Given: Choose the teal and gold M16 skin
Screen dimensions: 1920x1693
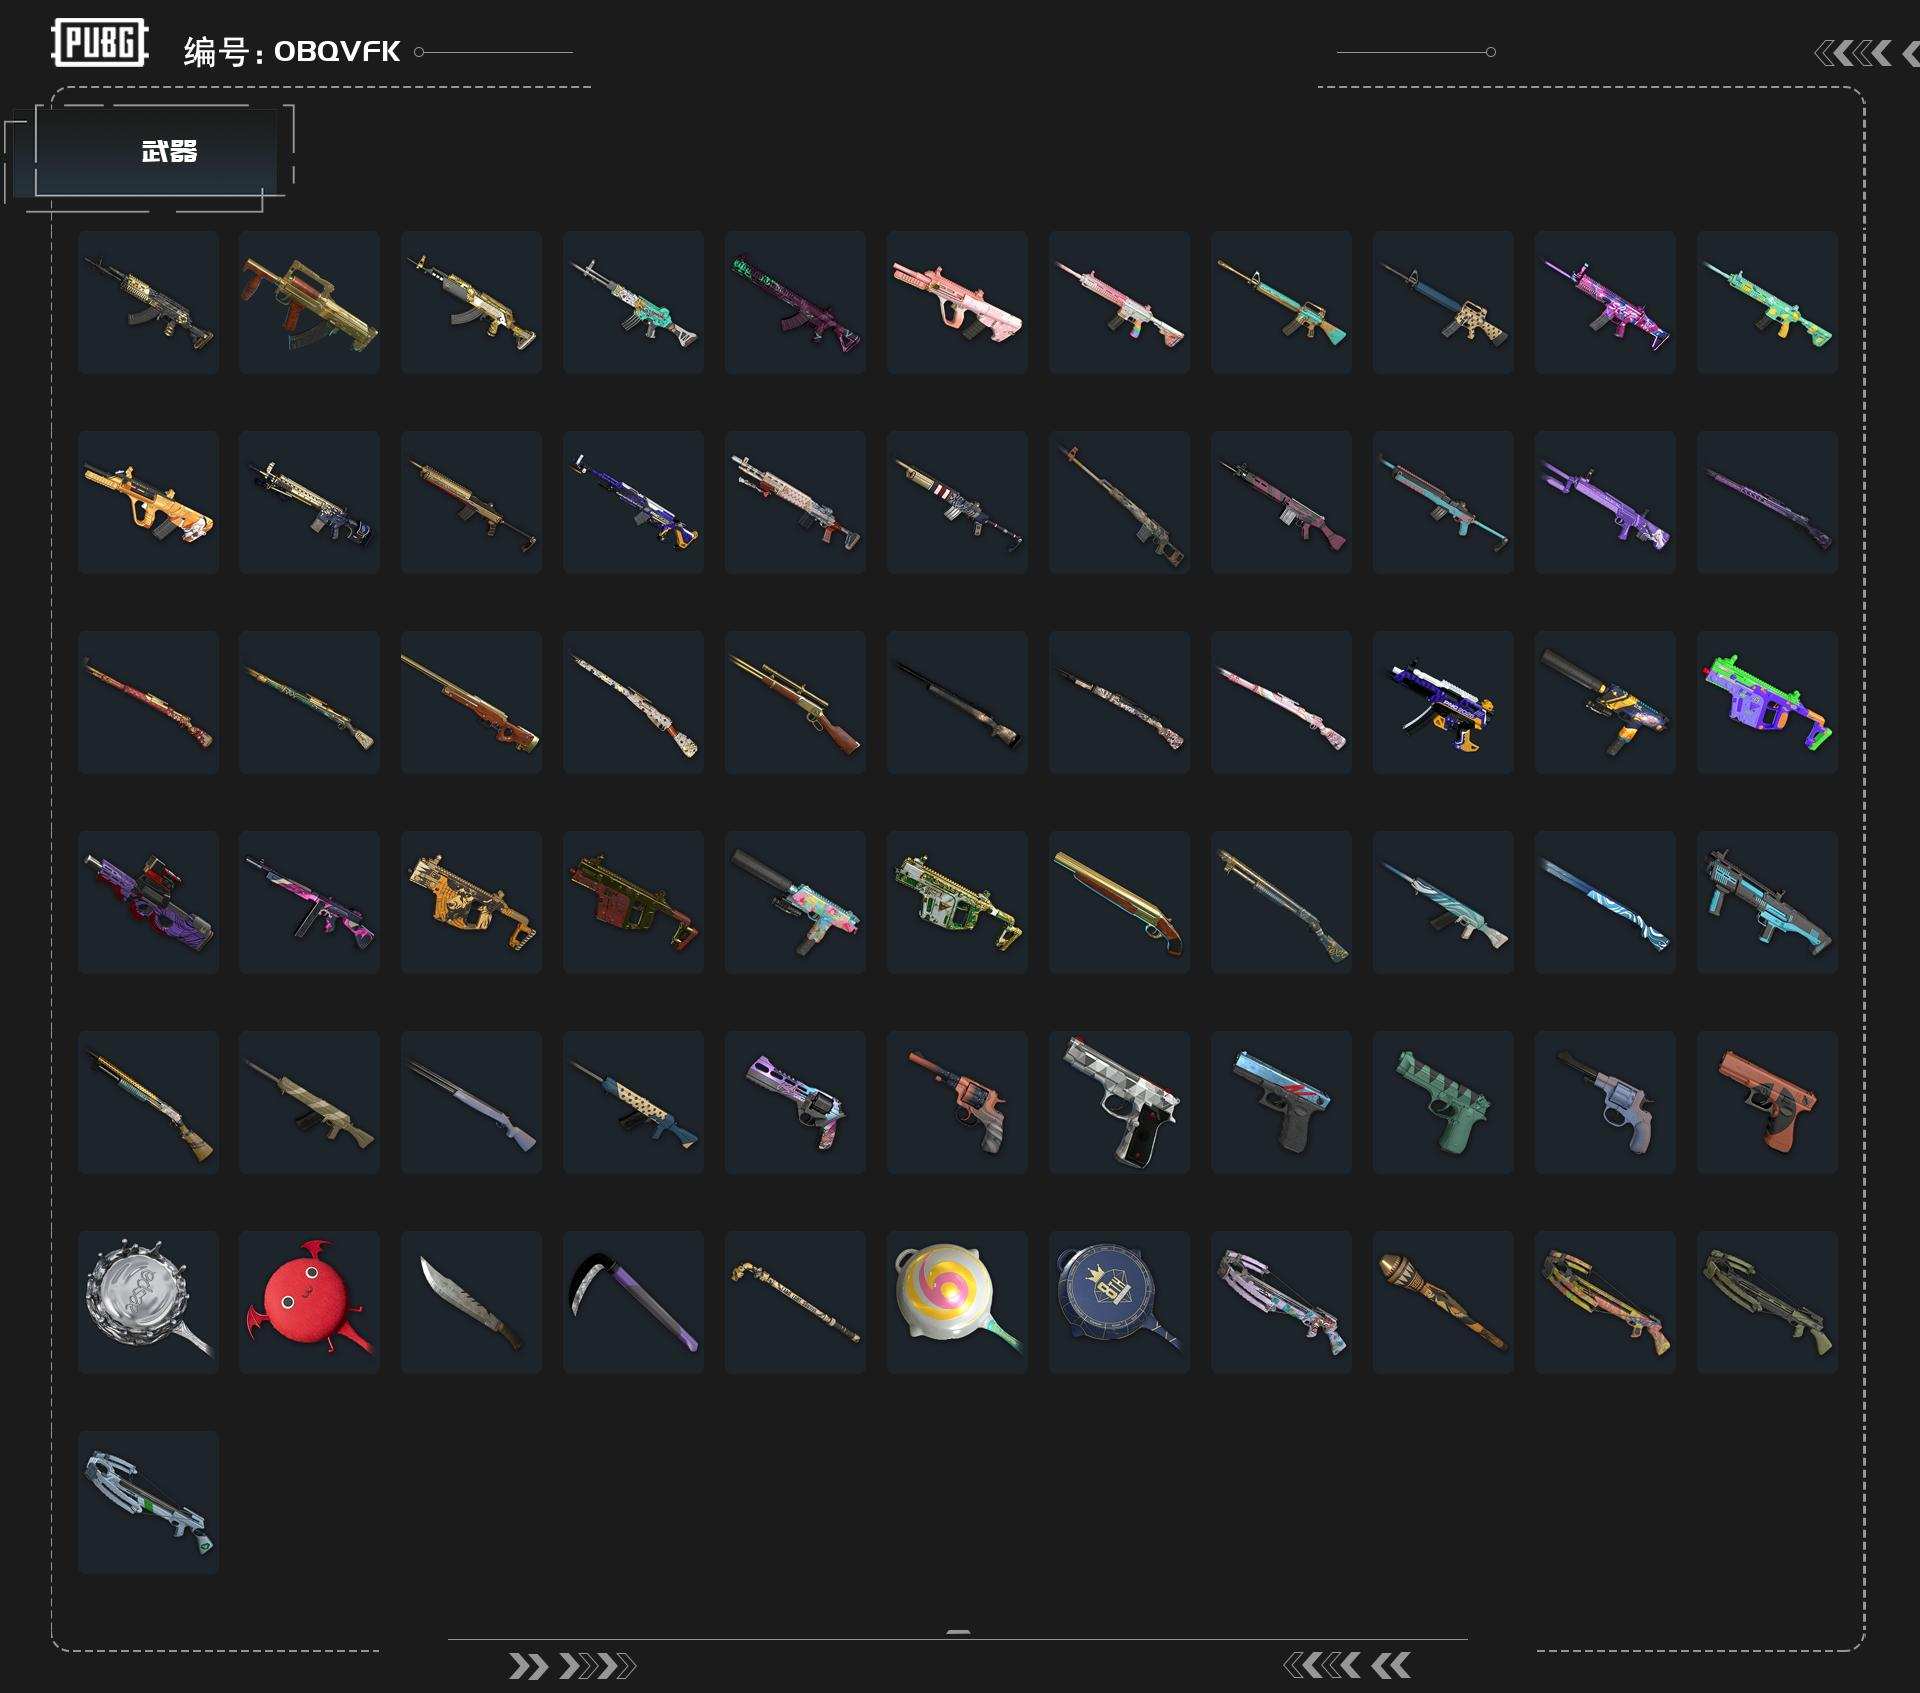Looking at the screenshot, I should (x=1281, y=302).
